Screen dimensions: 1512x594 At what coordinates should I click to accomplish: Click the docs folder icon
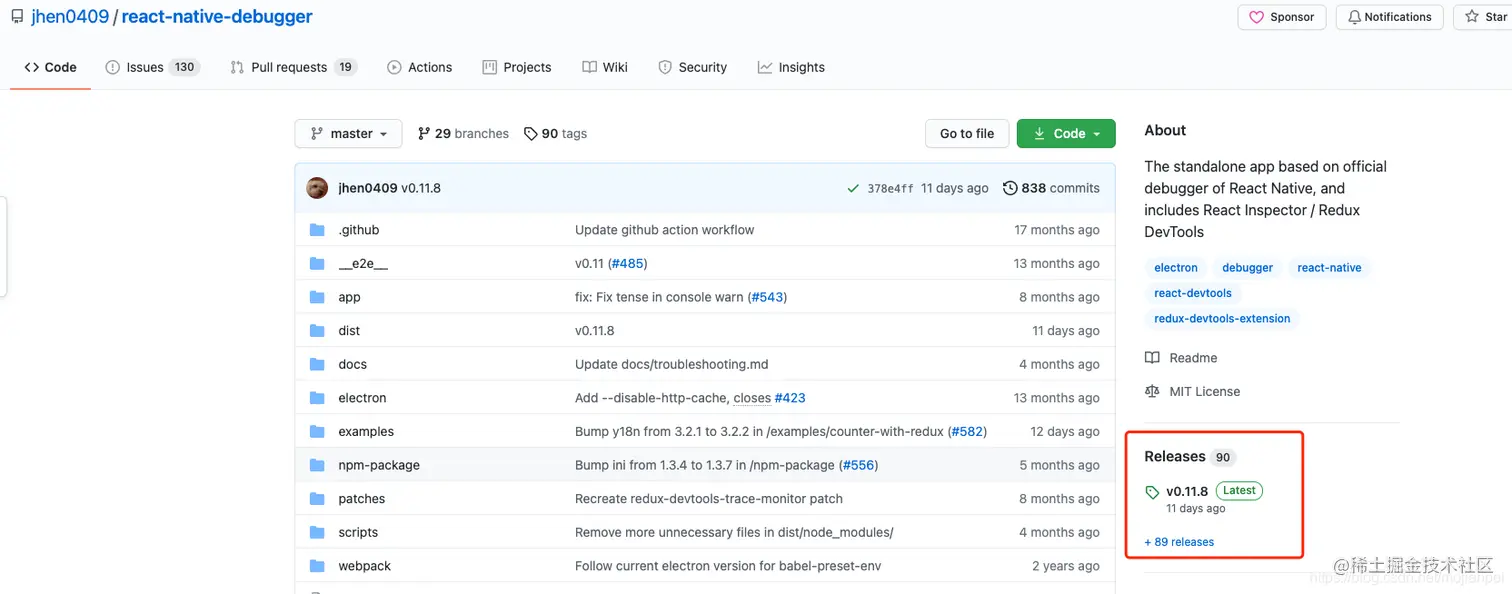(317, 364)
